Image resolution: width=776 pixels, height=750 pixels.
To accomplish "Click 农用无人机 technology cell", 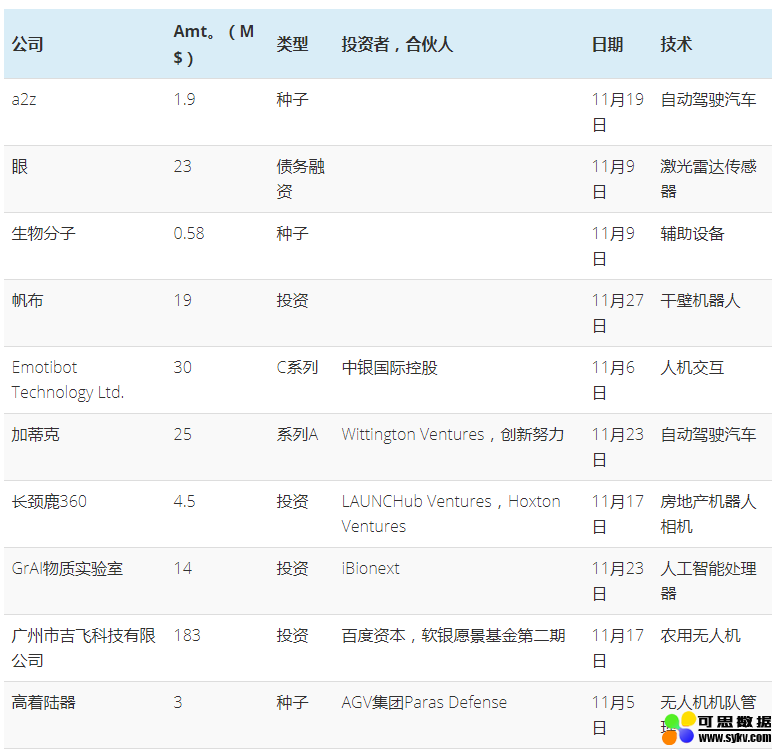I will click(700, 635).
